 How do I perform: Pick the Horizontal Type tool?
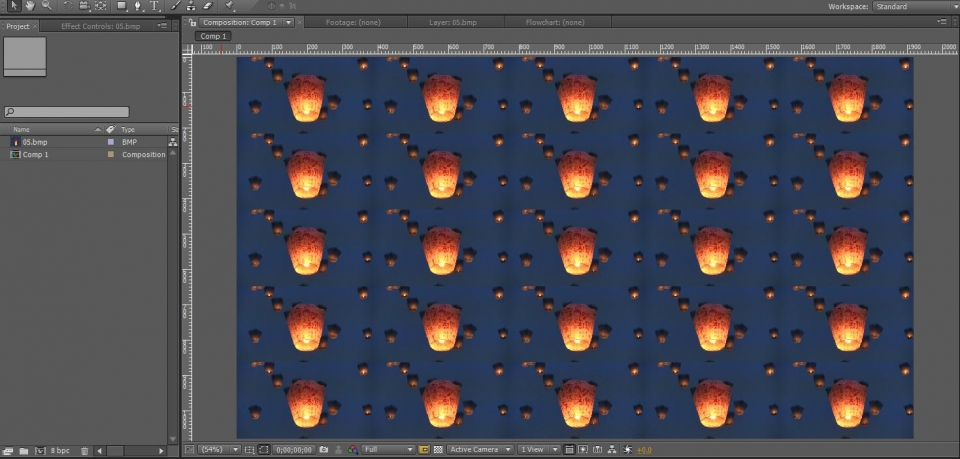(155, 6)
